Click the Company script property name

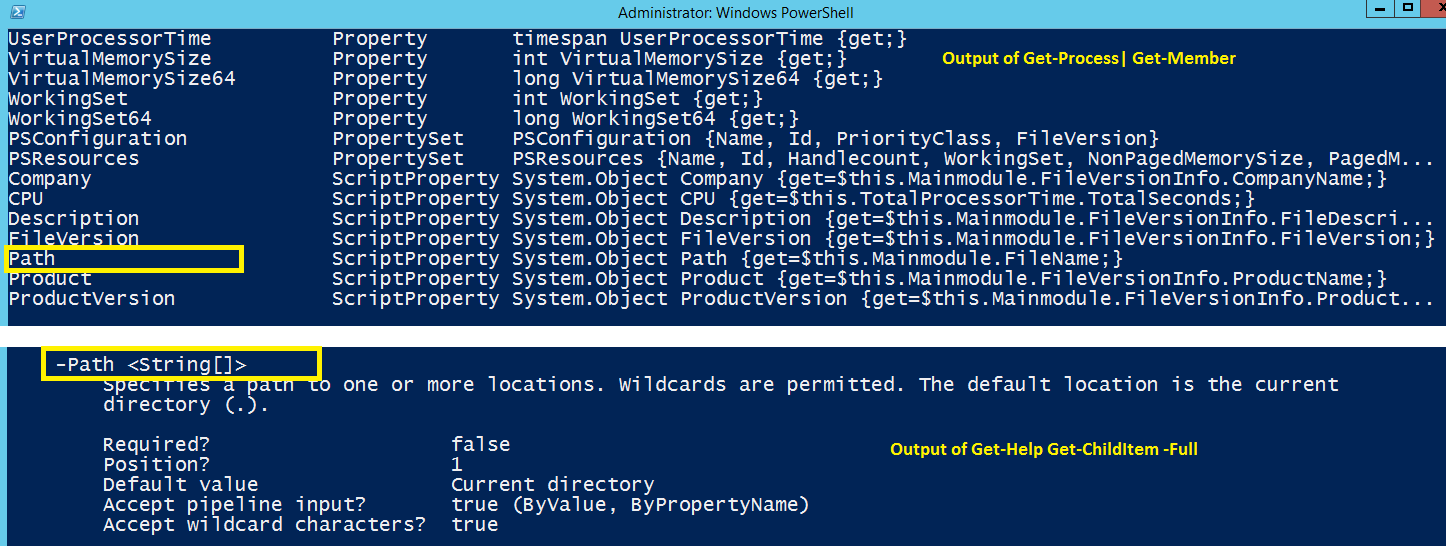click(x=50, y=179)
